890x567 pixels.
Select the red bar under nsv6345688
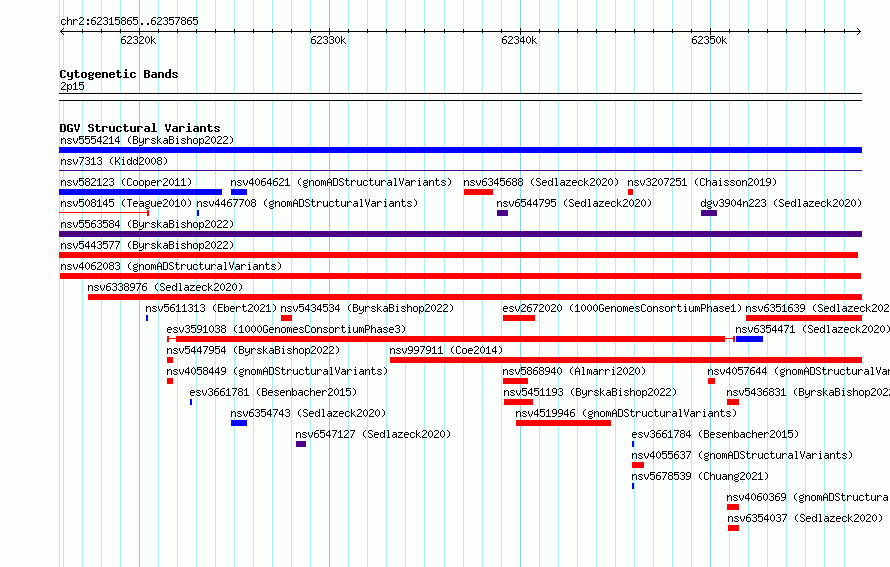click(478, 192)
